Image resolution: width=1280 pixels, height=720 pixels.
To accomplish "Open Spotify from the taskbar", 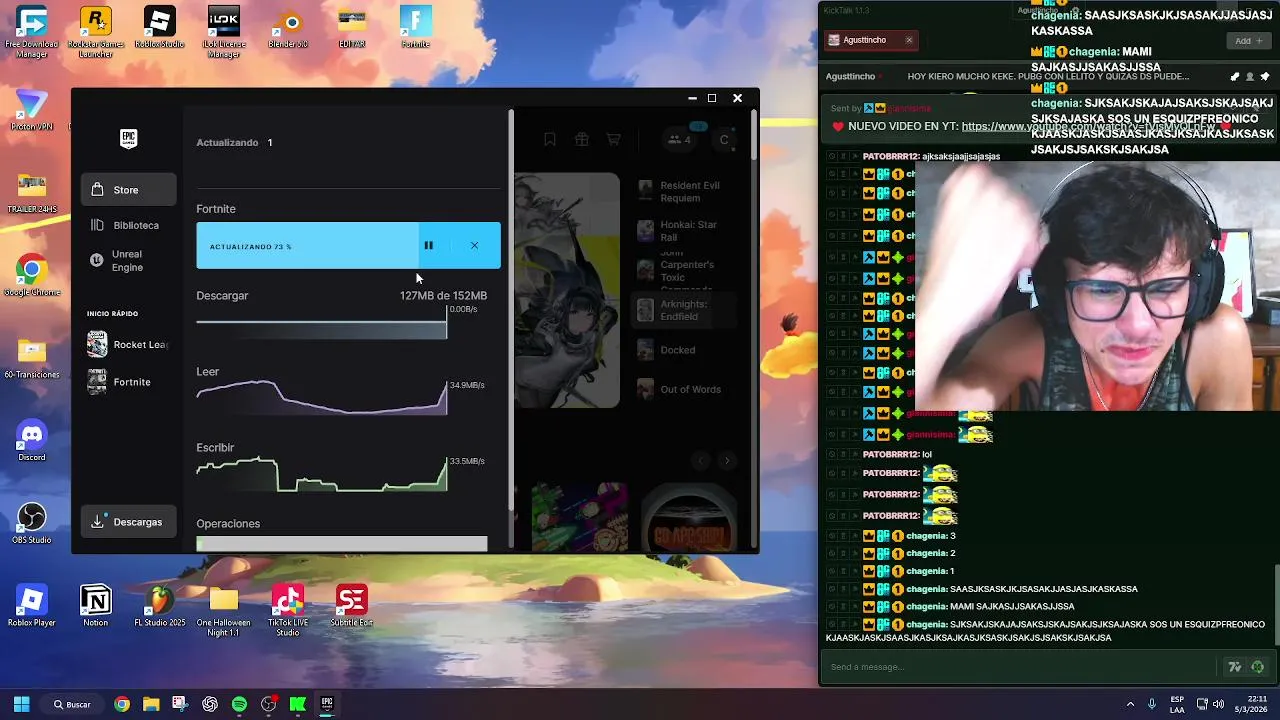I will [239, 704].
